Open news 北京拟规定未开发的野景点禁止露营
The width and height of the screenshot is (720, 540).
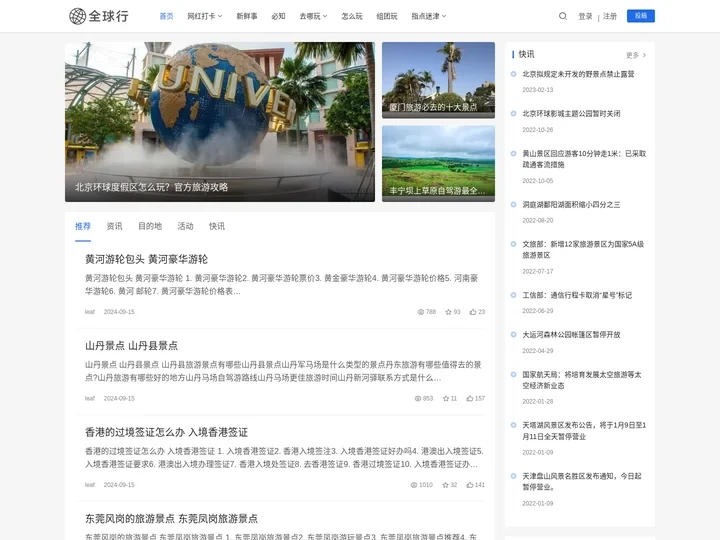coord(578,74)
